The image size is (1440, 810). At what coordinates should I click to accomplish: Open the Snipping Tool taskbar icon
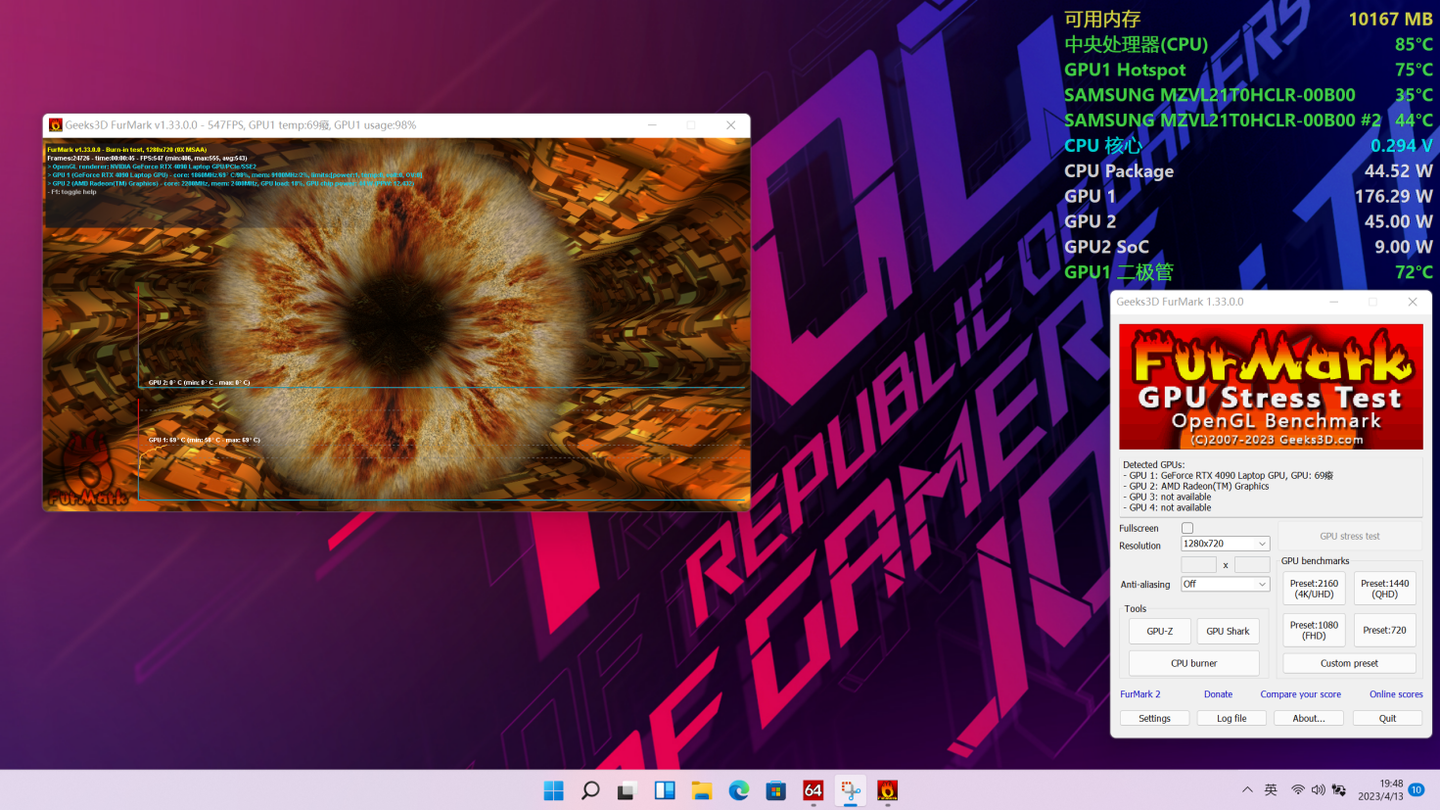tap(850, 791)
